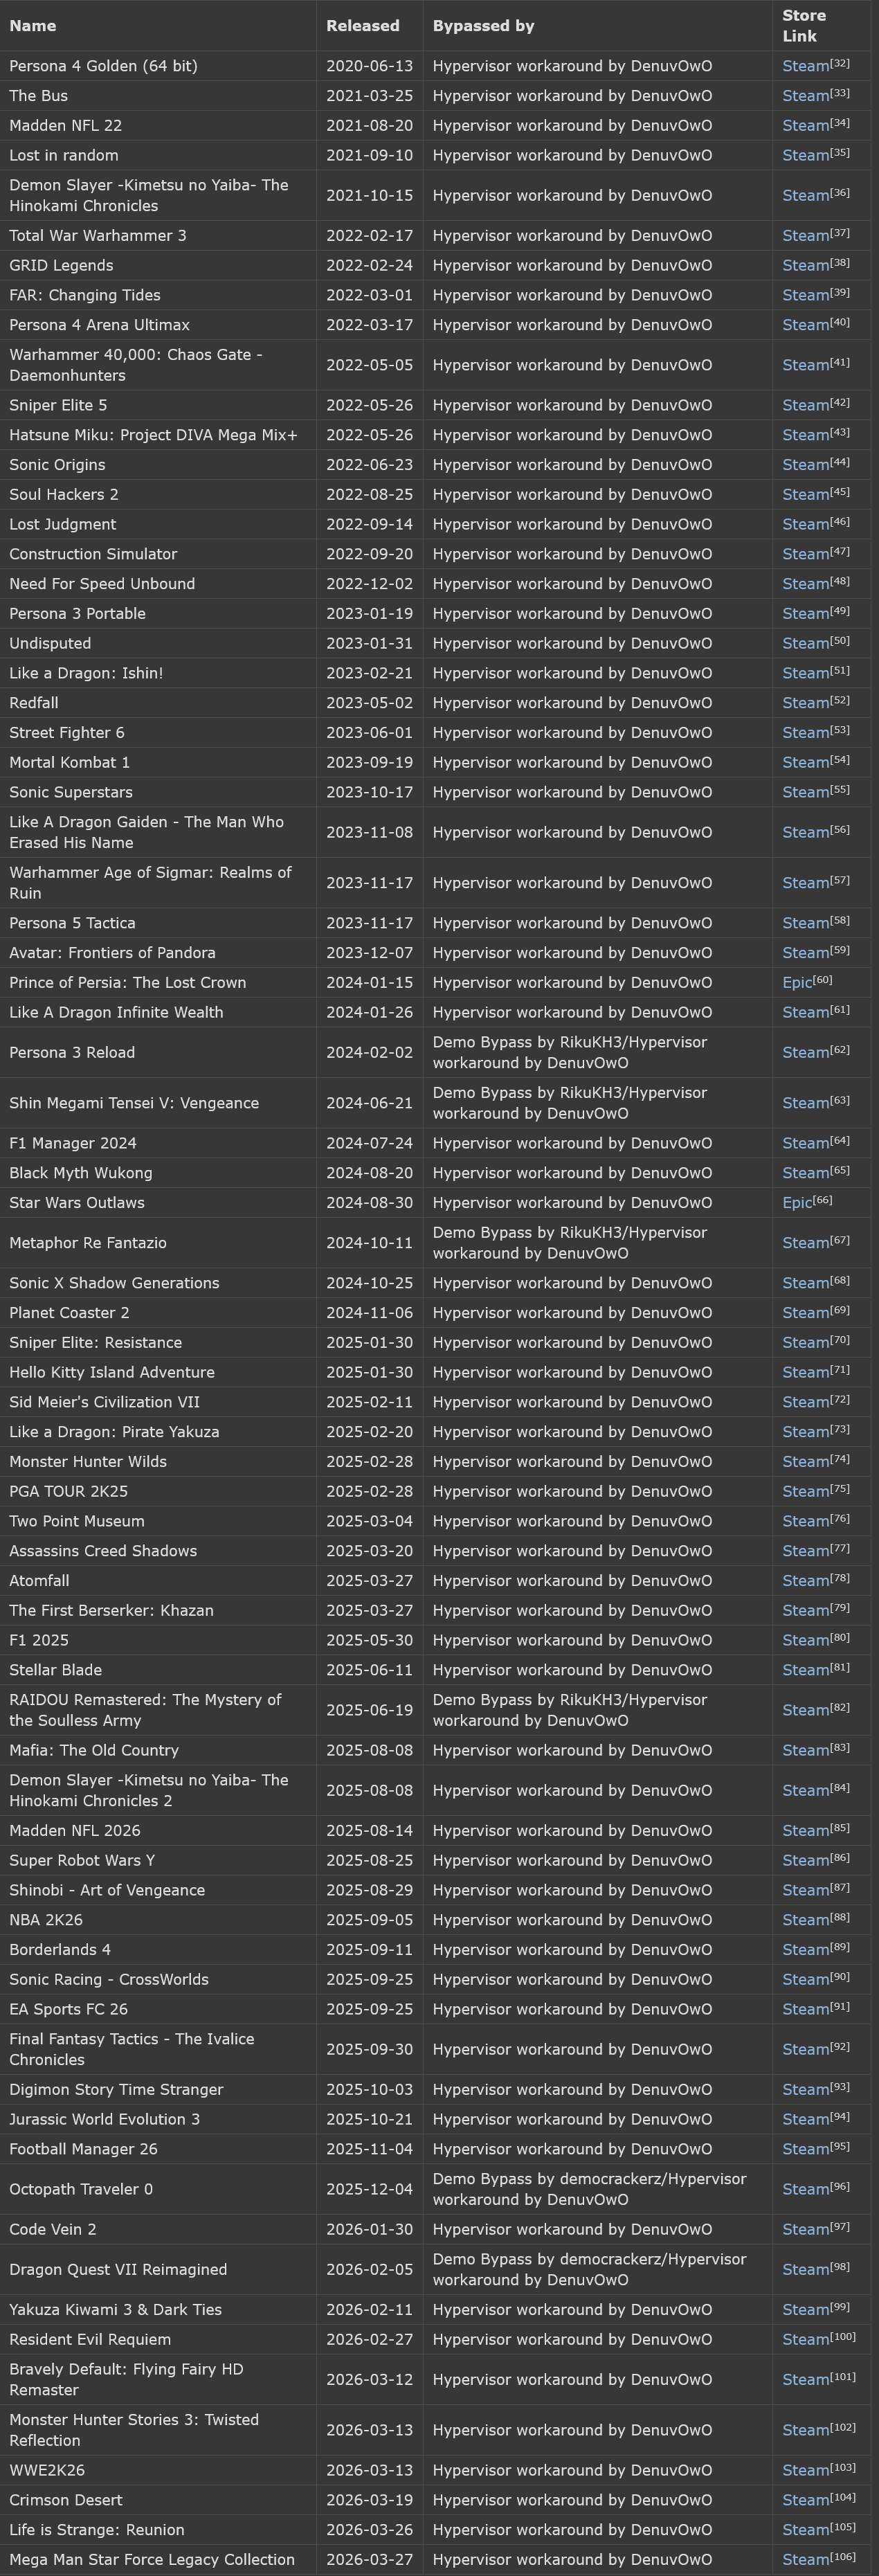Click the Sonic Superstars name cell
Viewport: 879px width, 2576px height.
tap(158, 793)
